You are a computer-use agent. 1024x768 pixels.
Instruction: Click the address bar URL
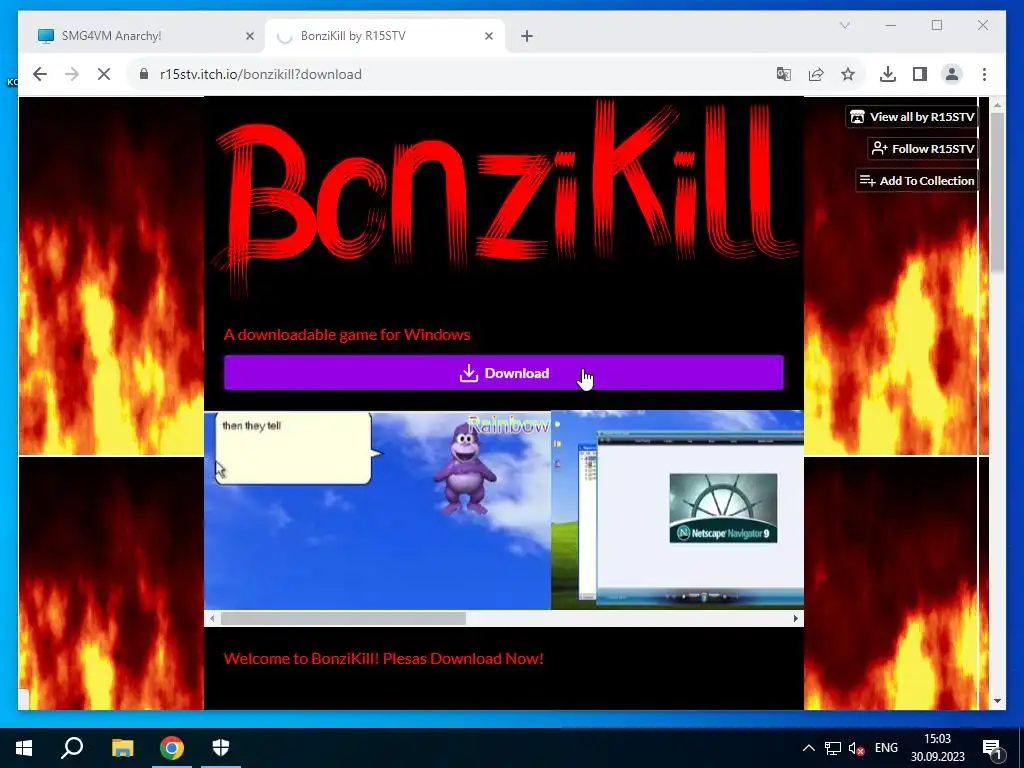(261, 74)
